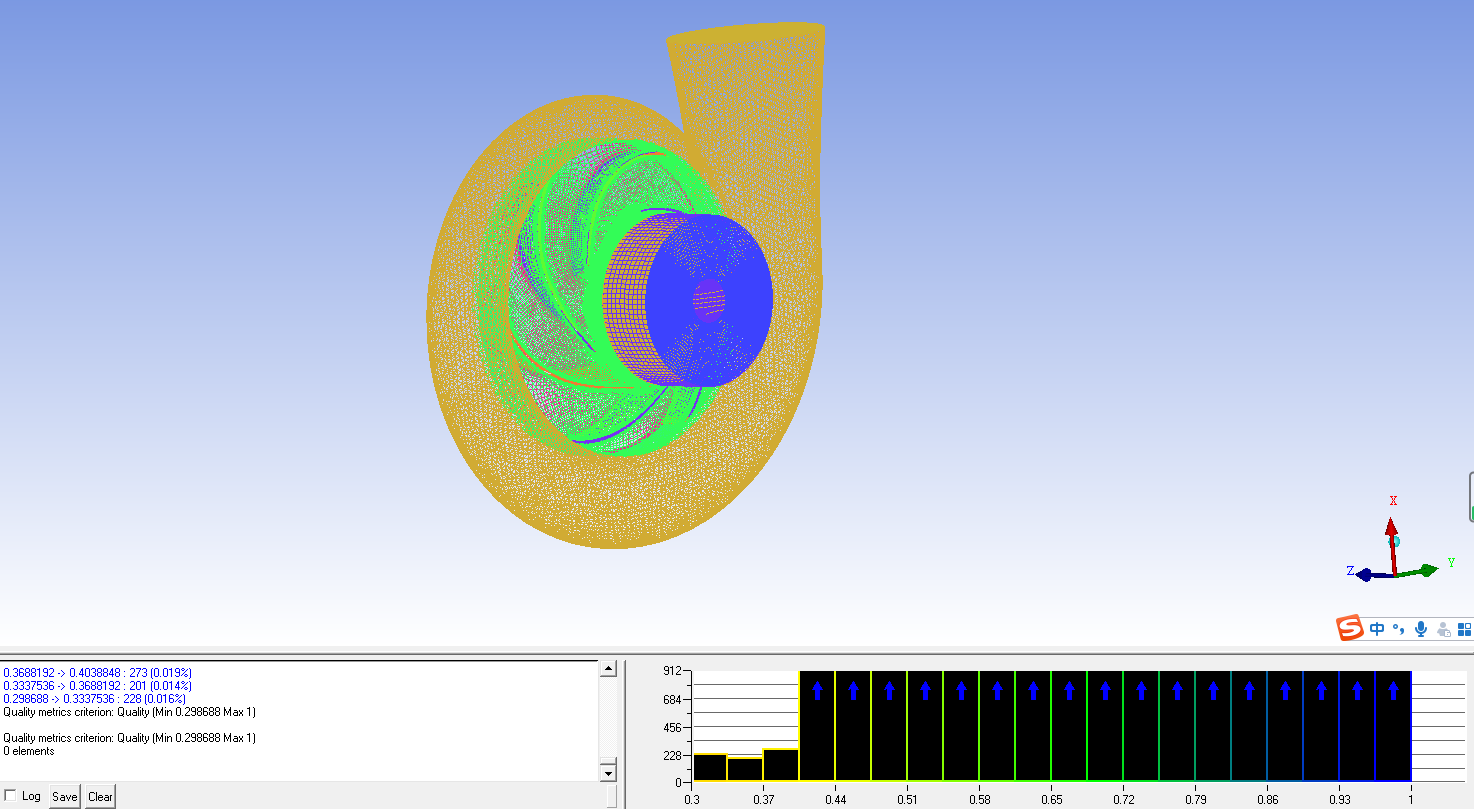
Task: Open the IME toolbox grid icon
Action: [x=1464, y=629]
